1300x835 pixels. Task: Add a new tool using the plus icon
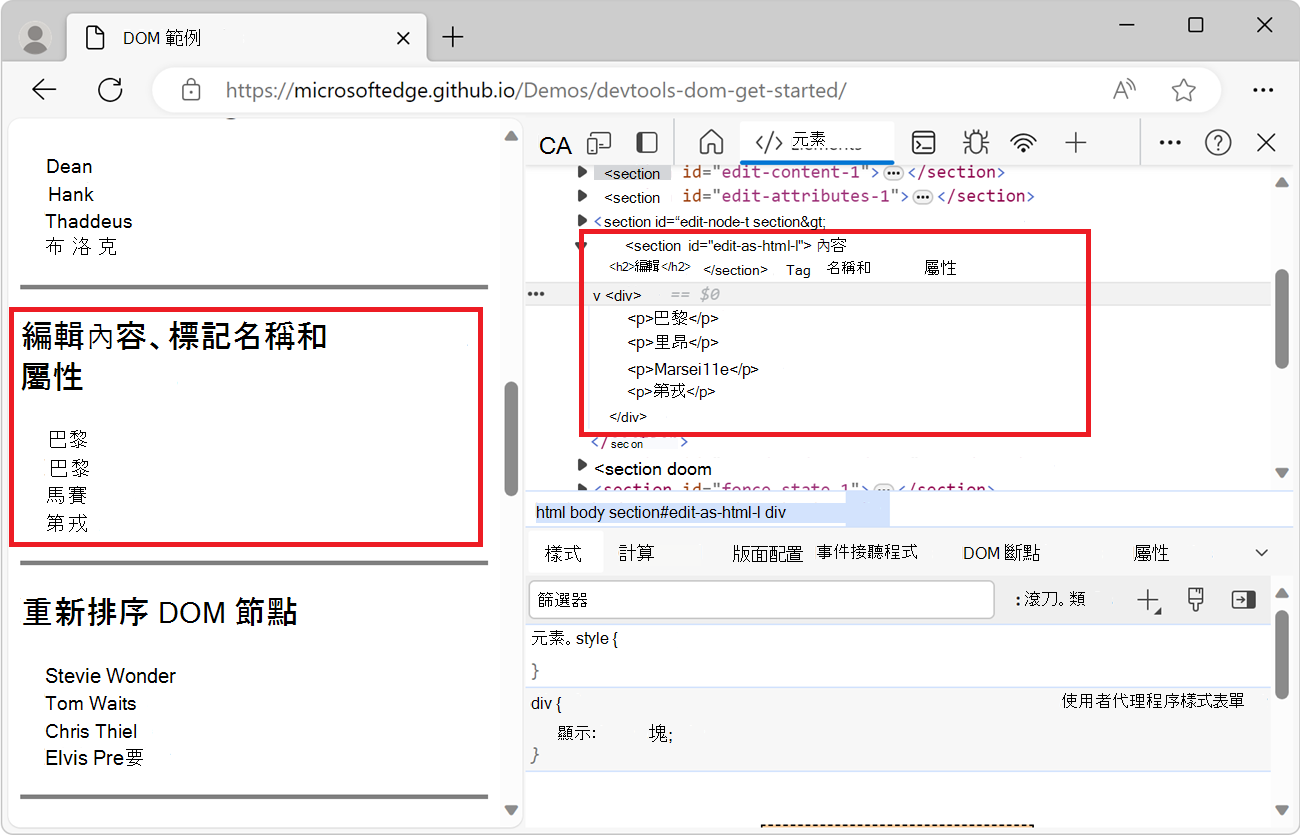pos(1075,142)
